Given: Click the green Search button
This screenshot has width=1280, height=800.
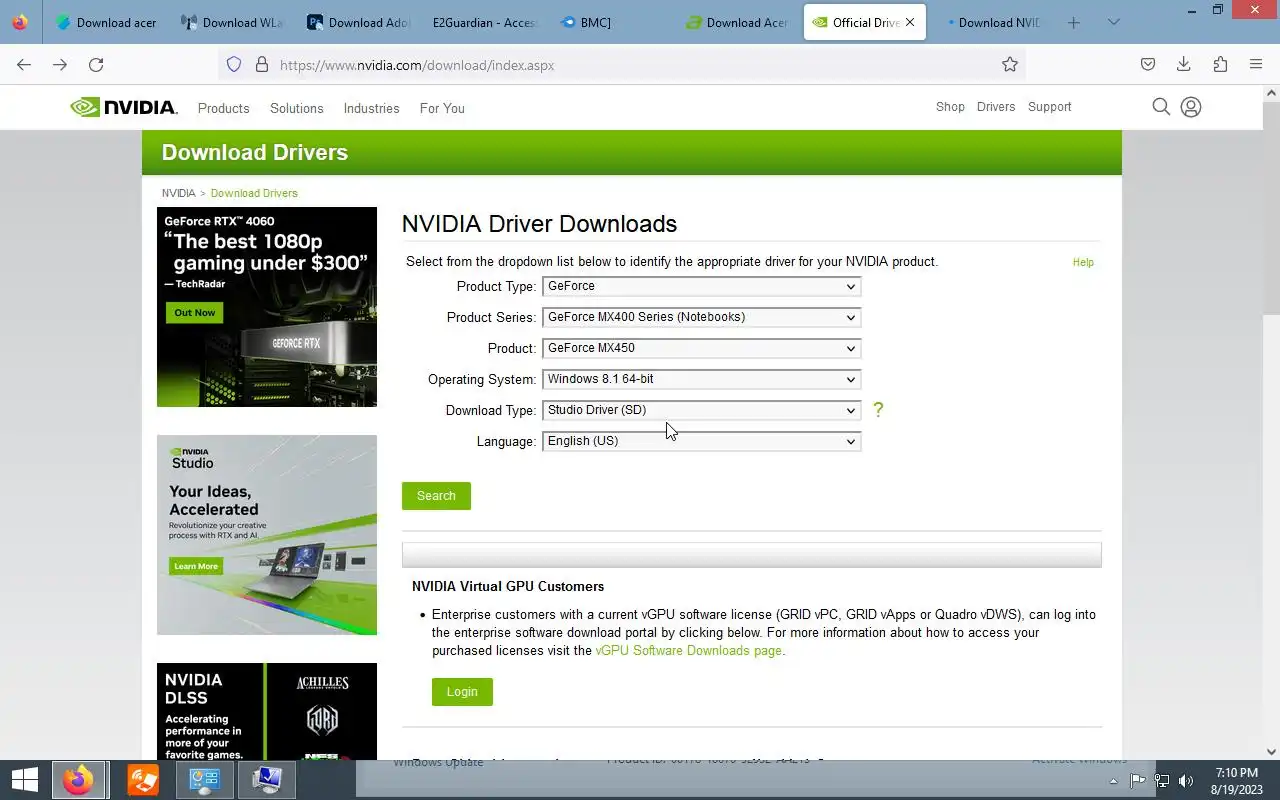Looking at the screenshot, I should point(436,496).
